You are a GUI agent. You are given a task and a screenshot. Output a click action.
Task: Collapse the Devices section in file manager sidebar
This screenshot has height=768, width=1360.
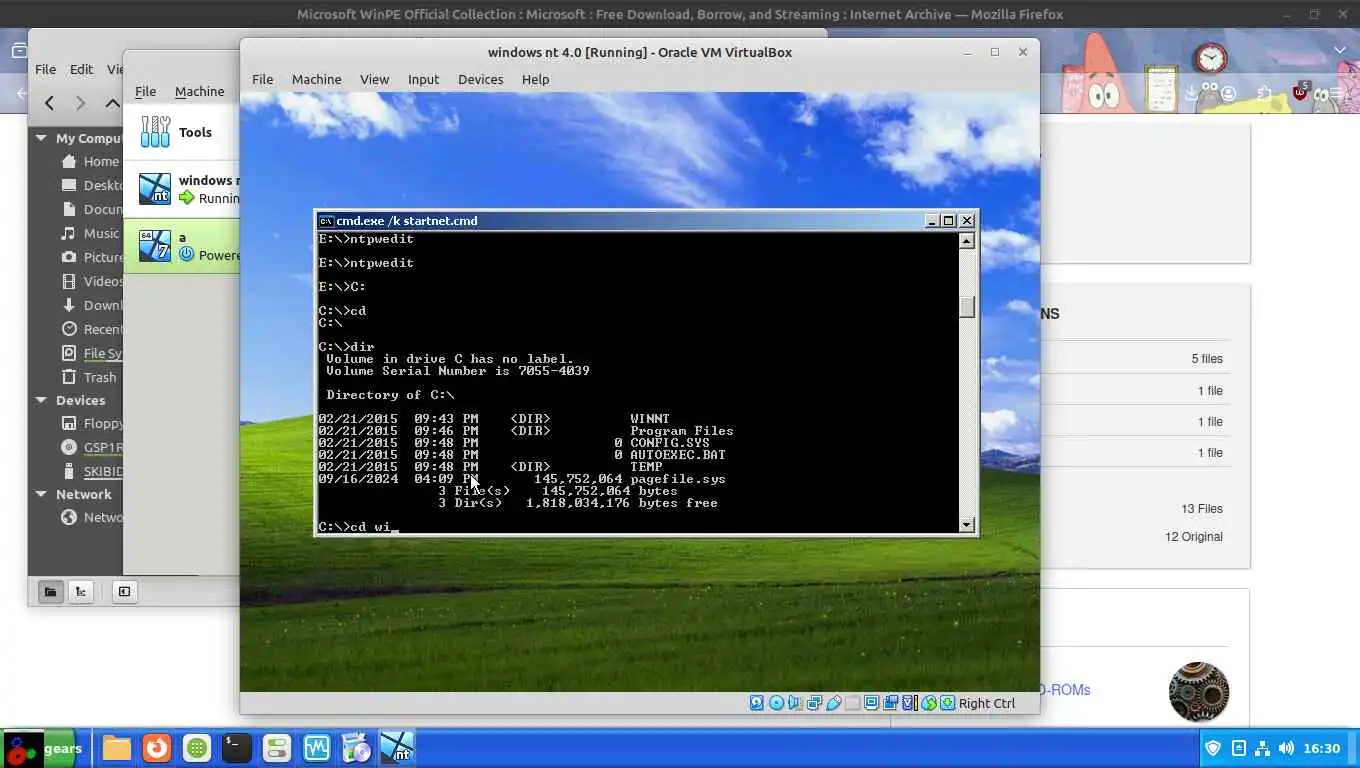(41, 400)
